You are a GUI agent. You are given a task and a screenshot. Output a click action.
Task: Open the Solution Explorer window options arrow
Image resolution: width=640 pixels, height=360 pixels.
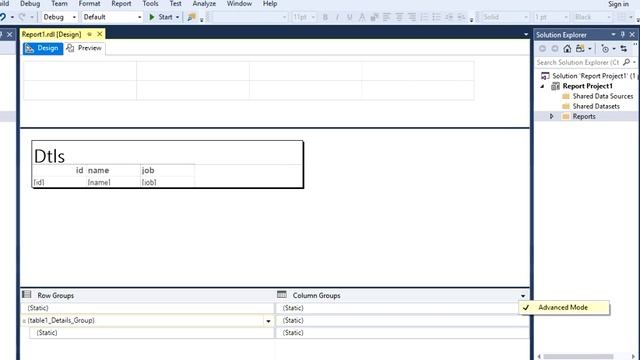[613, 35]
